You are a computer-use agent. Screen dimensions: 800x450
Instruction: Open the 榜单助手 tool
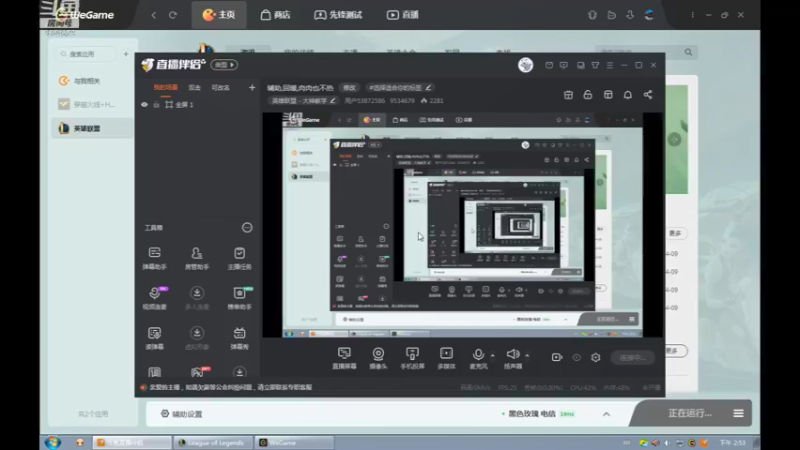(x=239, y=297)
